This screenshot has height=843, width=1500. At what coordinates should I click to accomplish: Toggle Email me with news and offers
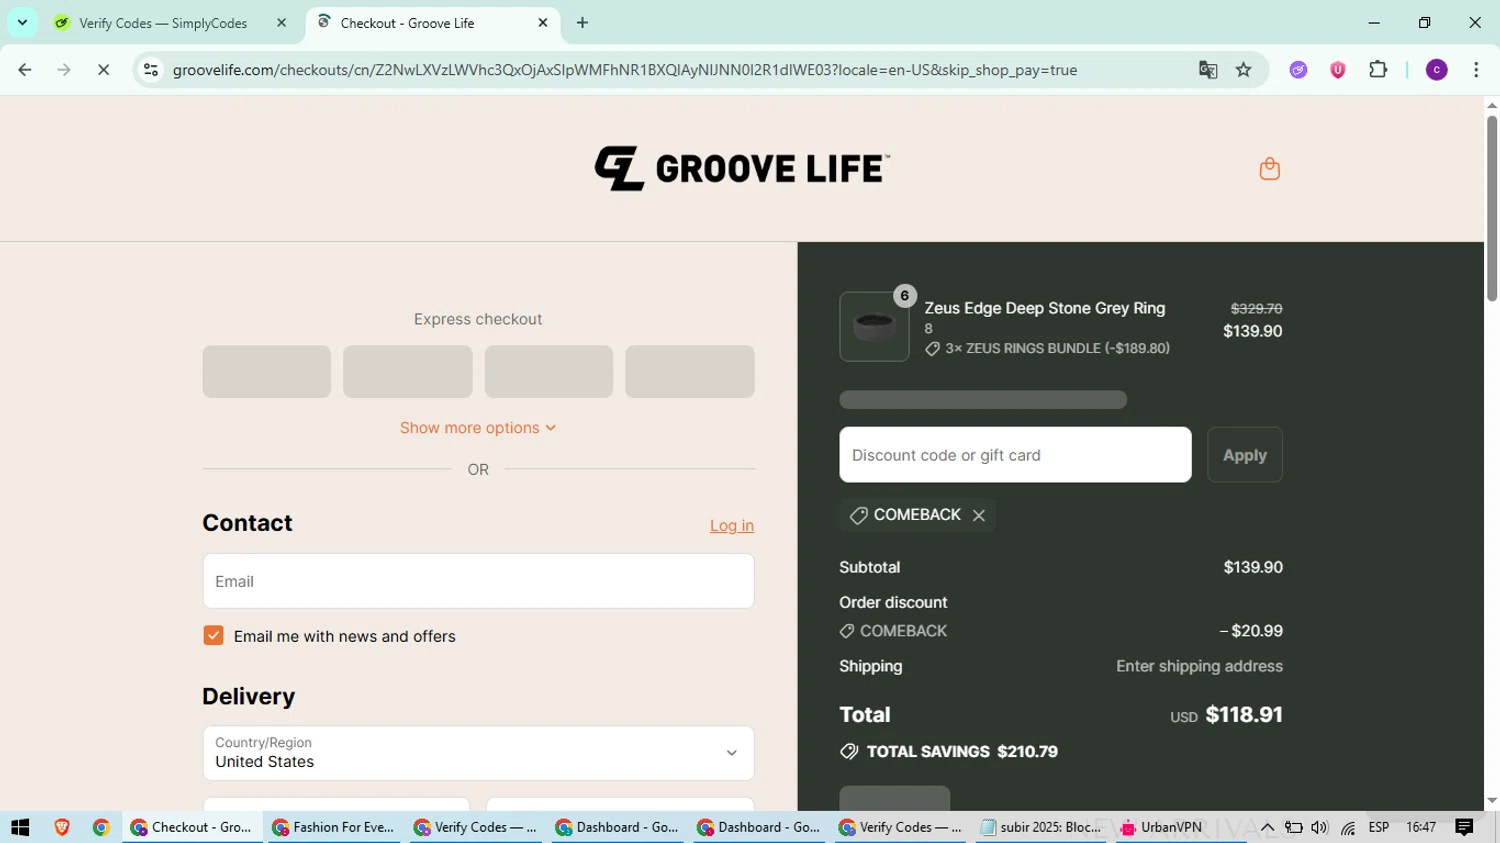pos(213,636)
